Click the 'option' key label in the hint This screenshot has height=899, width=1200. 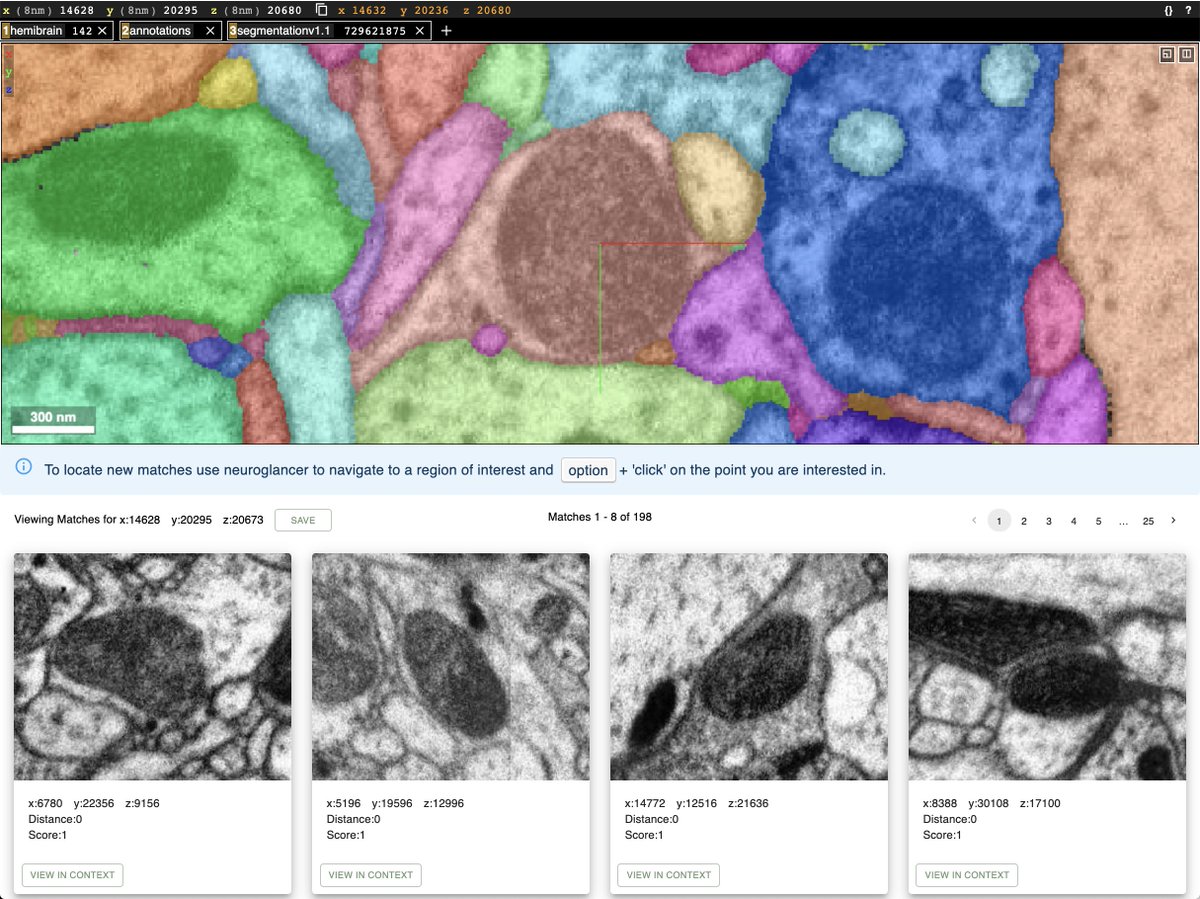[x=588, y=470]
